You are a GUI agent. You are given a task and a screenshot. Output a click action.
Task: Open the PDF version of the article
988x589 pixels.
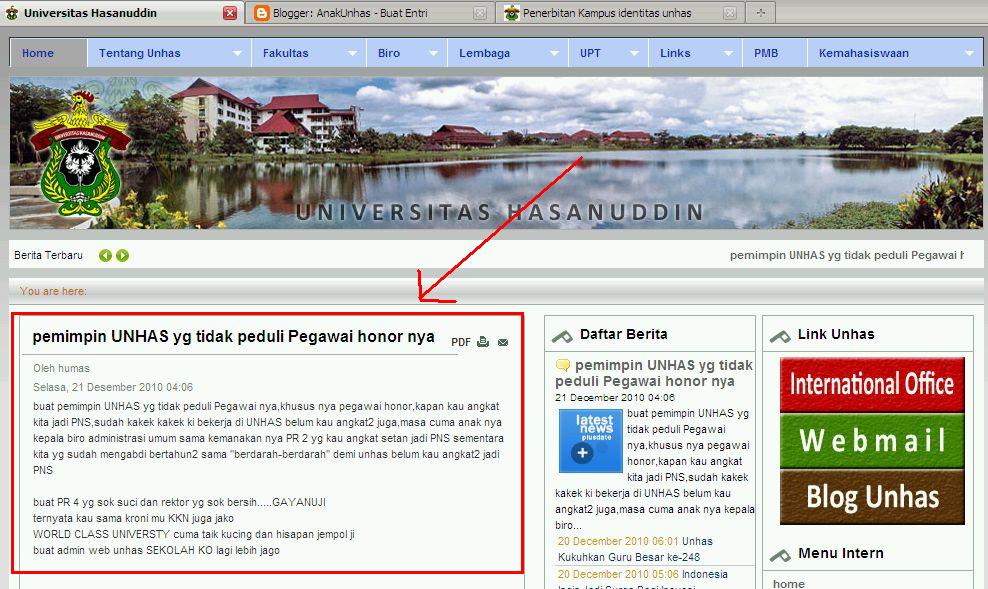[461, 342]
